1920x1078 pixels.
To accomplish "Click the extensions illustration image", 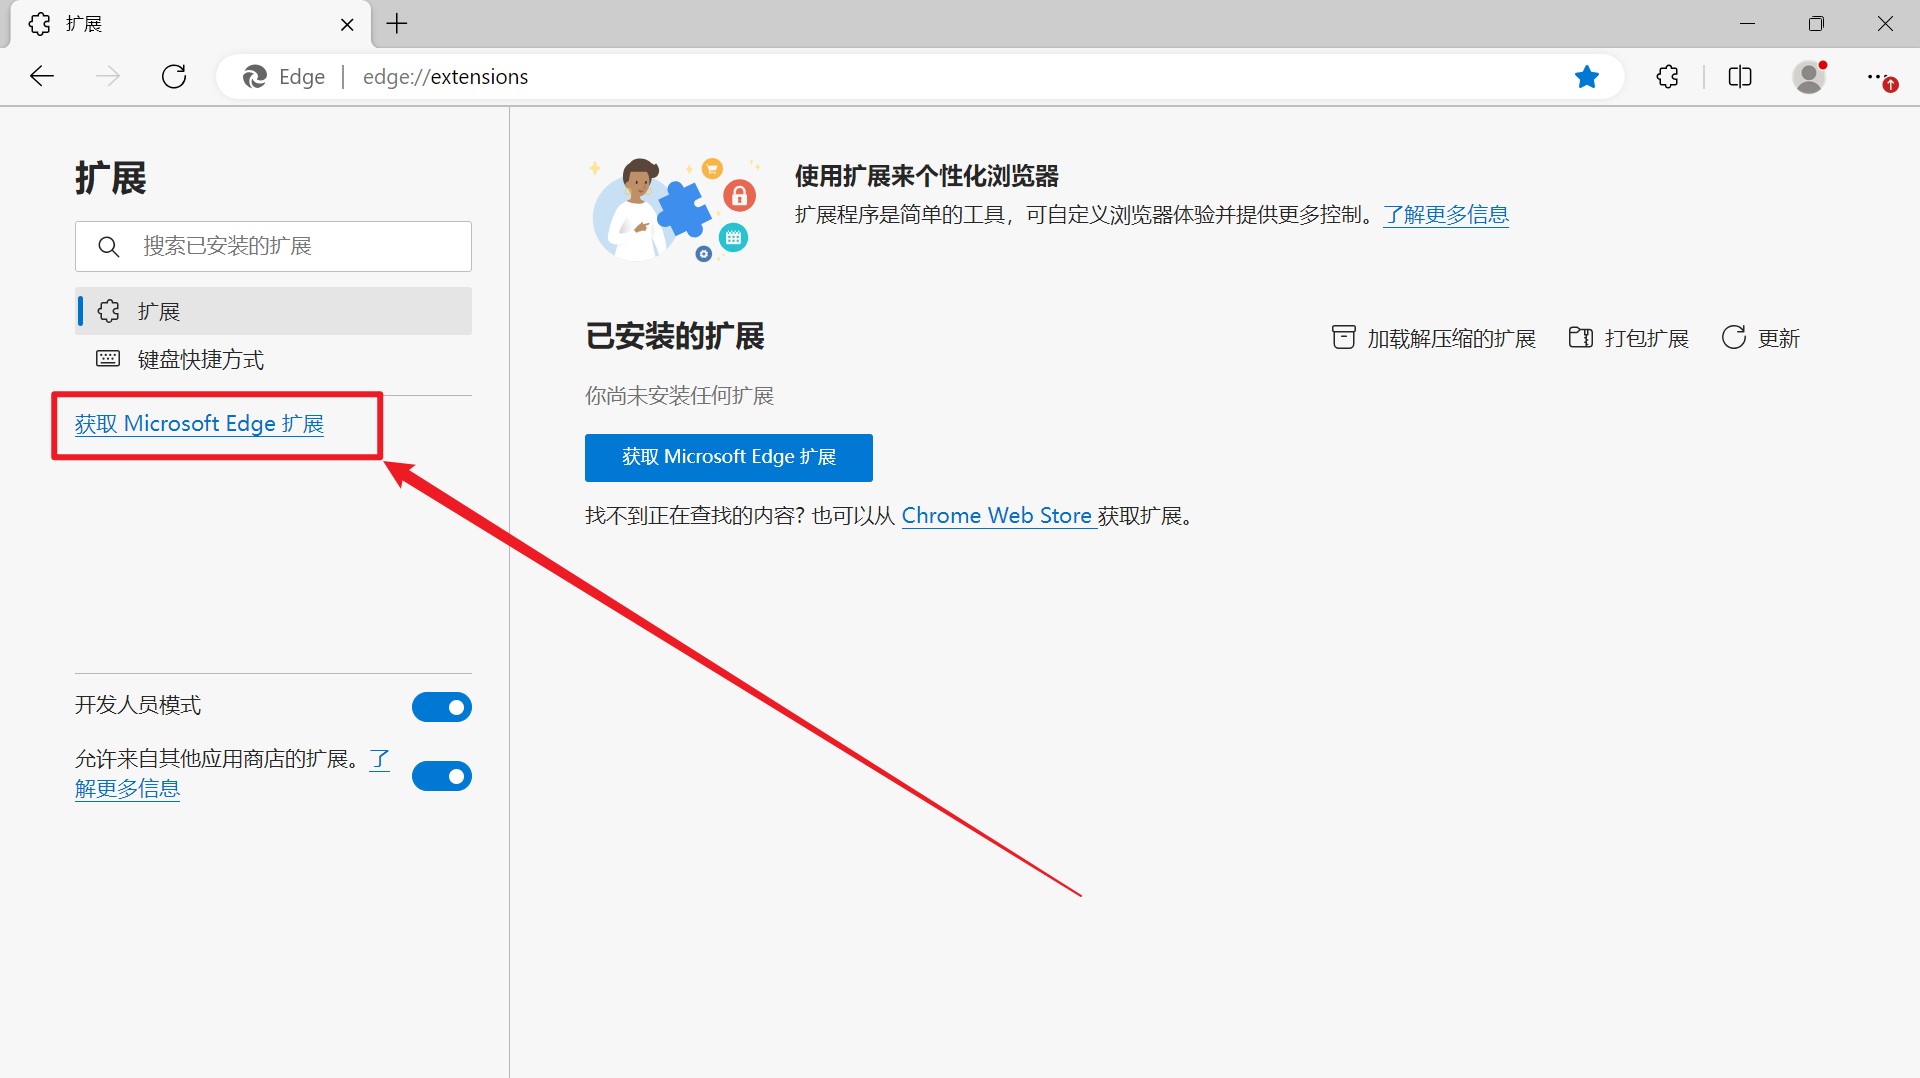I will click(675, 210).
